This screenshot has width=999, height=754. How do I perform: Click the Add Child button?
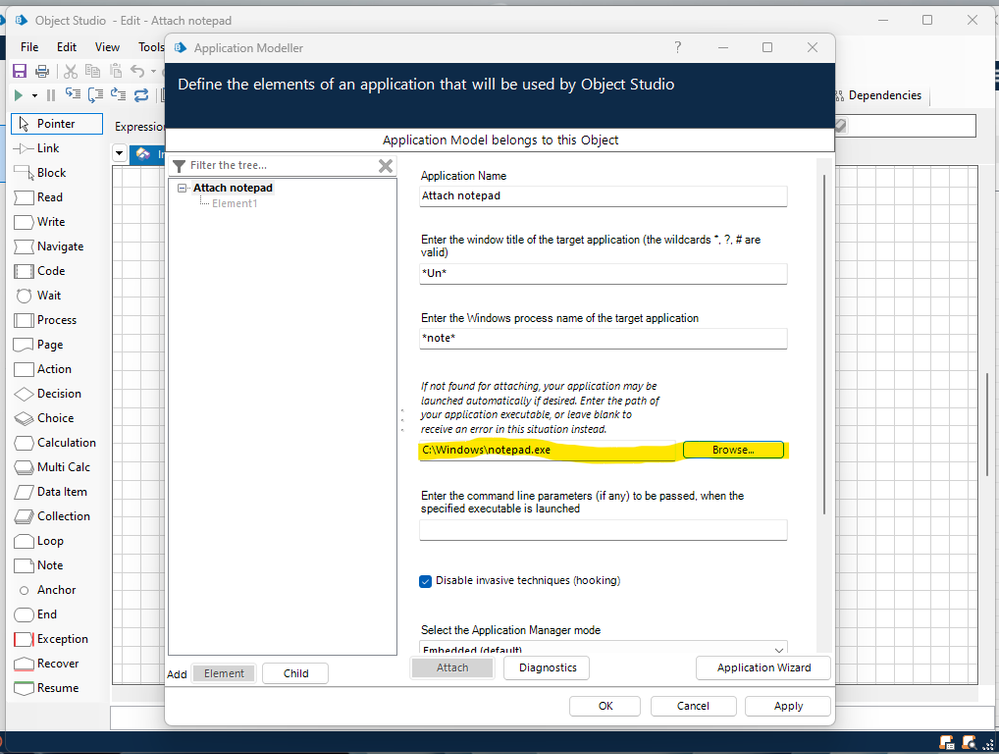pos(296,674)
